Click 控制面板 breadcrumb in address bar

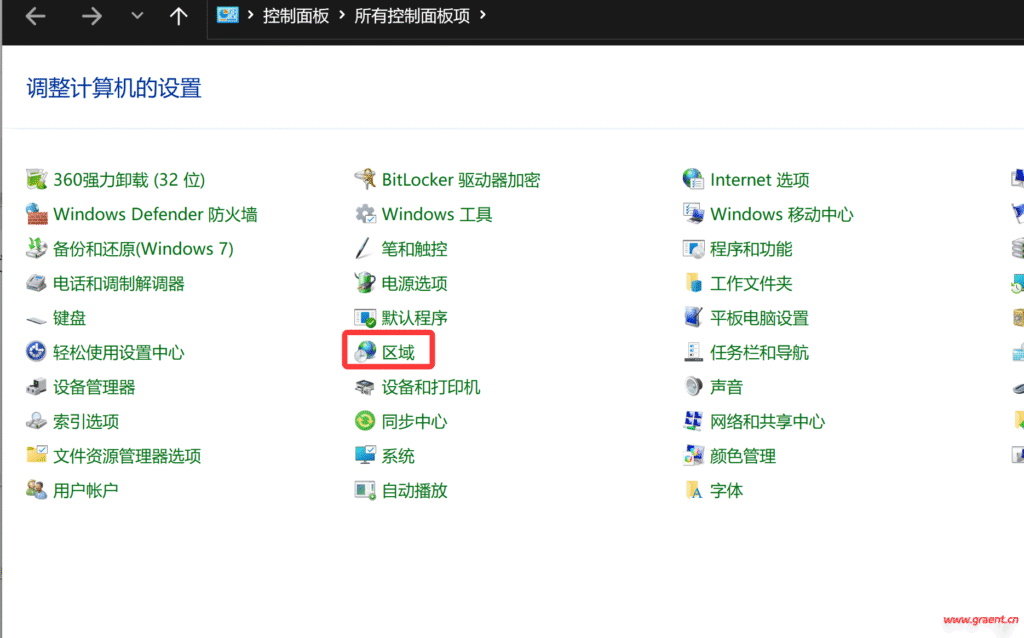[x=296, y=16]
